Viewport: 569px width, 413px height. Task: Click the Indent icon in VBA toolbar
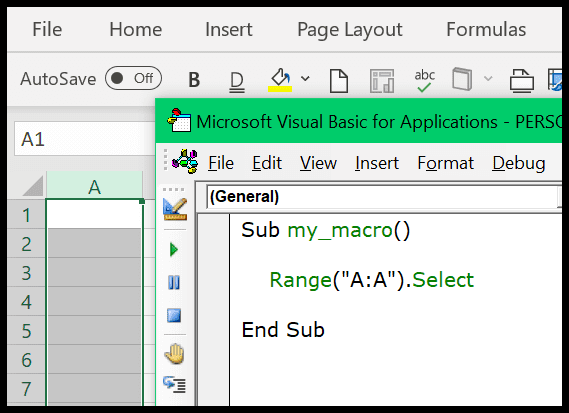pyautogui.click(x=175, y=385)
